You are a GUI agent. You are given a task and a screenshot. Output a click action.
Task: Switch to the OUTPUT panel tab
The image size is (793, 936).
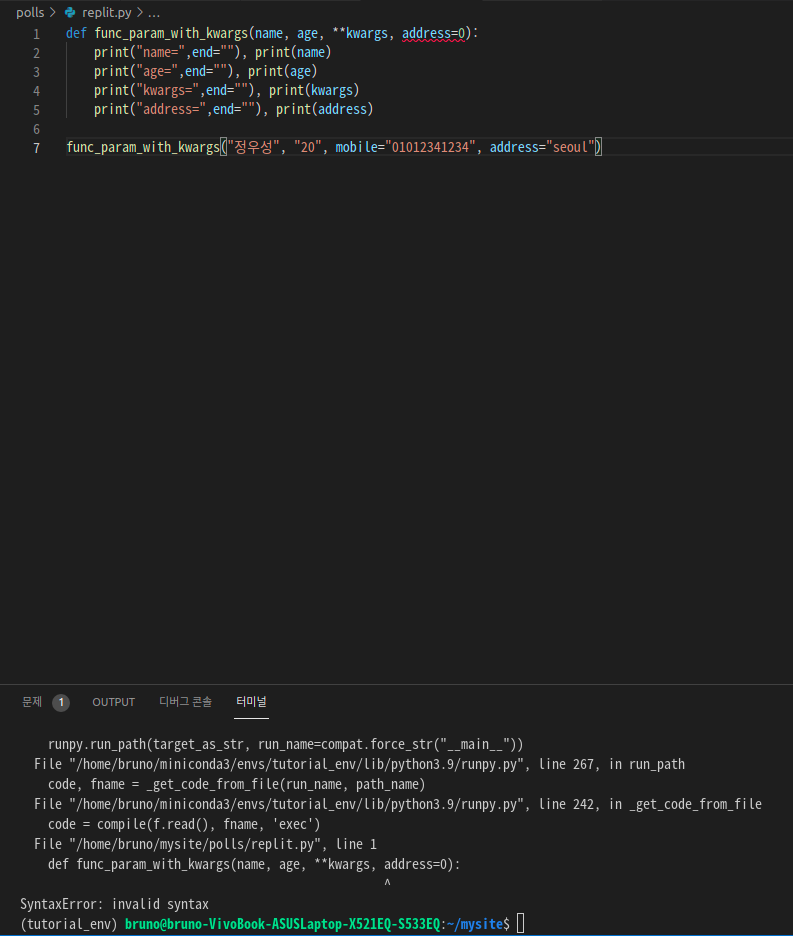[x=113, y=702]
